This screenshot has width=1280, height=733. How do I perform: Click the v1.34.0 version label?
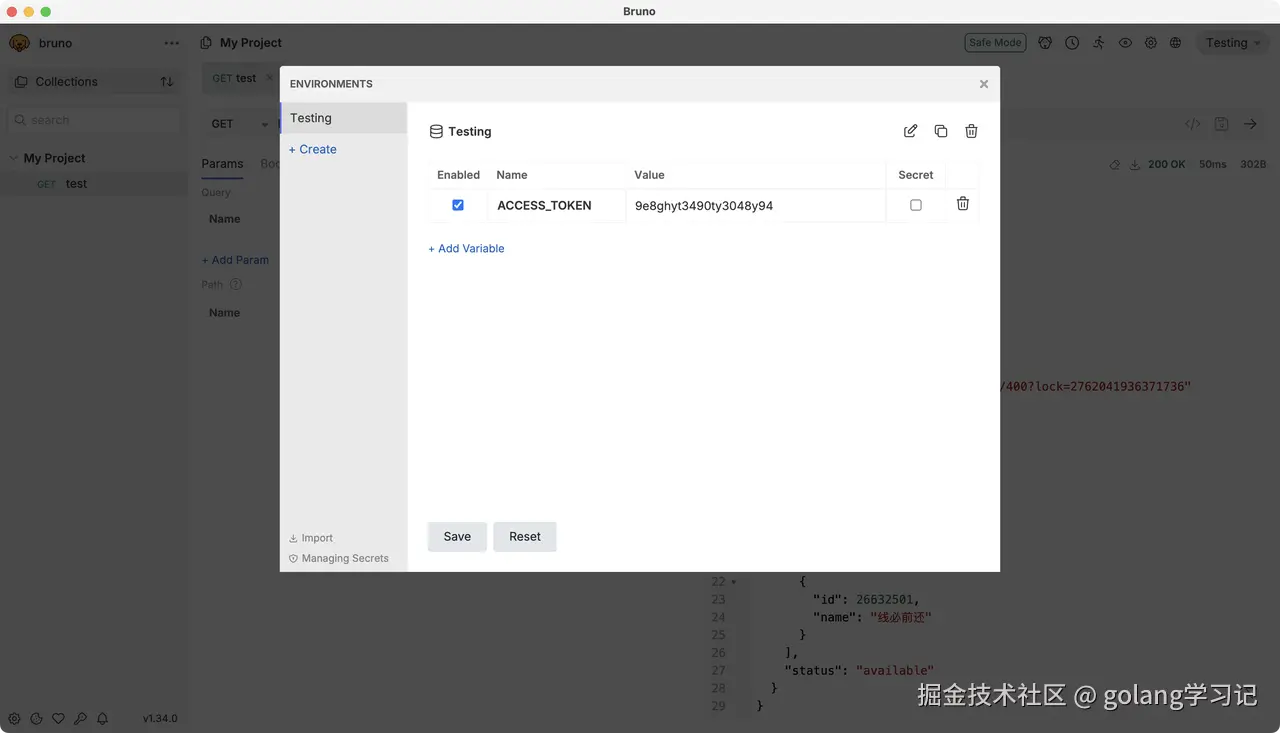[160, 718]
